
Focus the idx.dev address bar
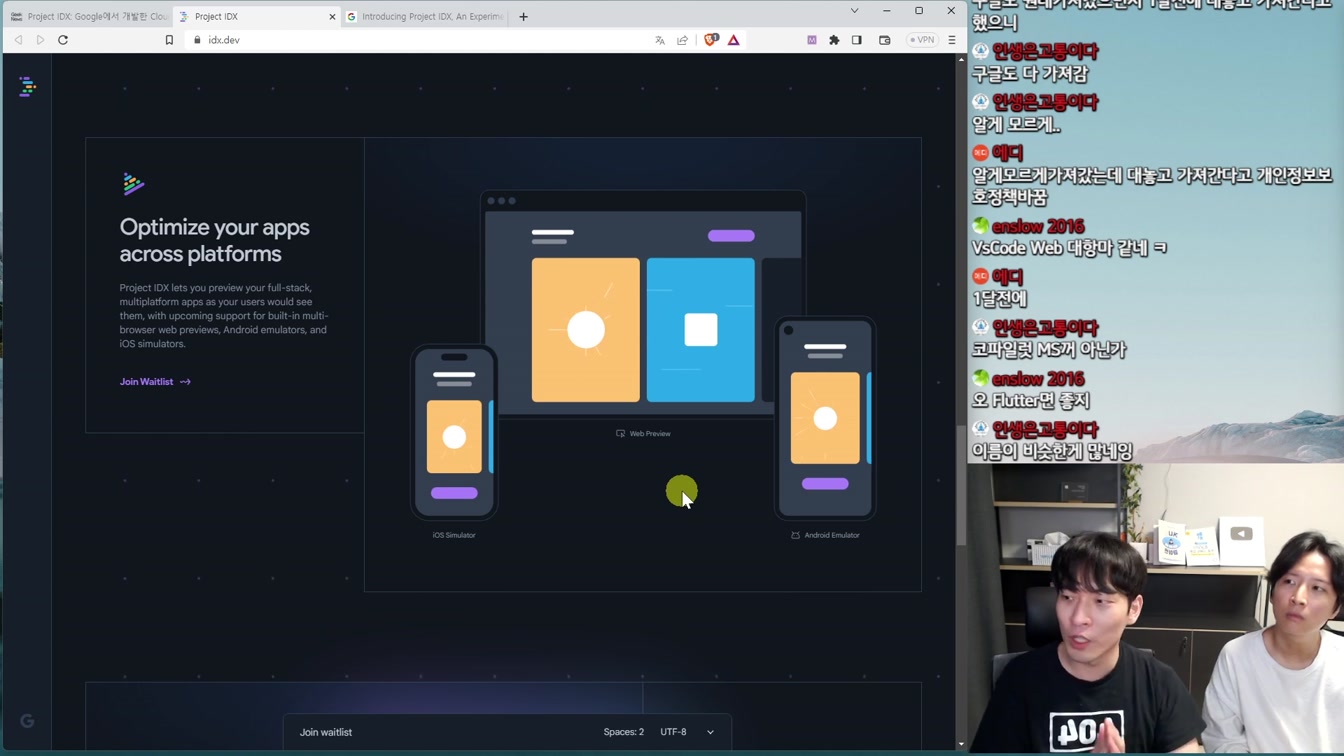[420, 40]
